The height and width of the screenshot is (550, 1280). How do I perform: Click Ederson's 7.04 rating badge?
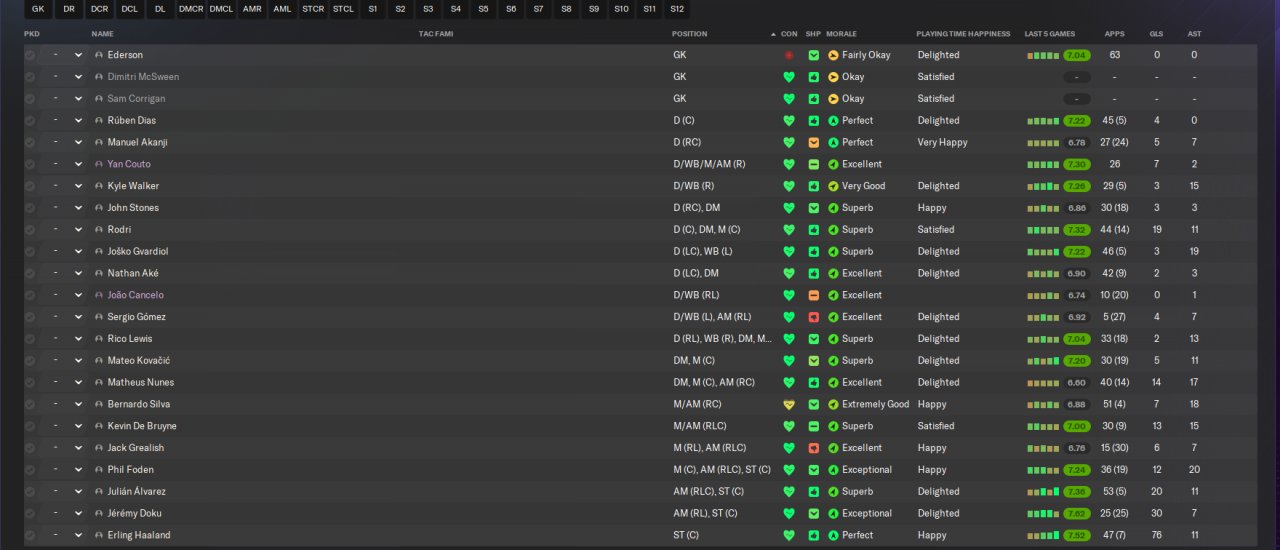coord(1077,55)
